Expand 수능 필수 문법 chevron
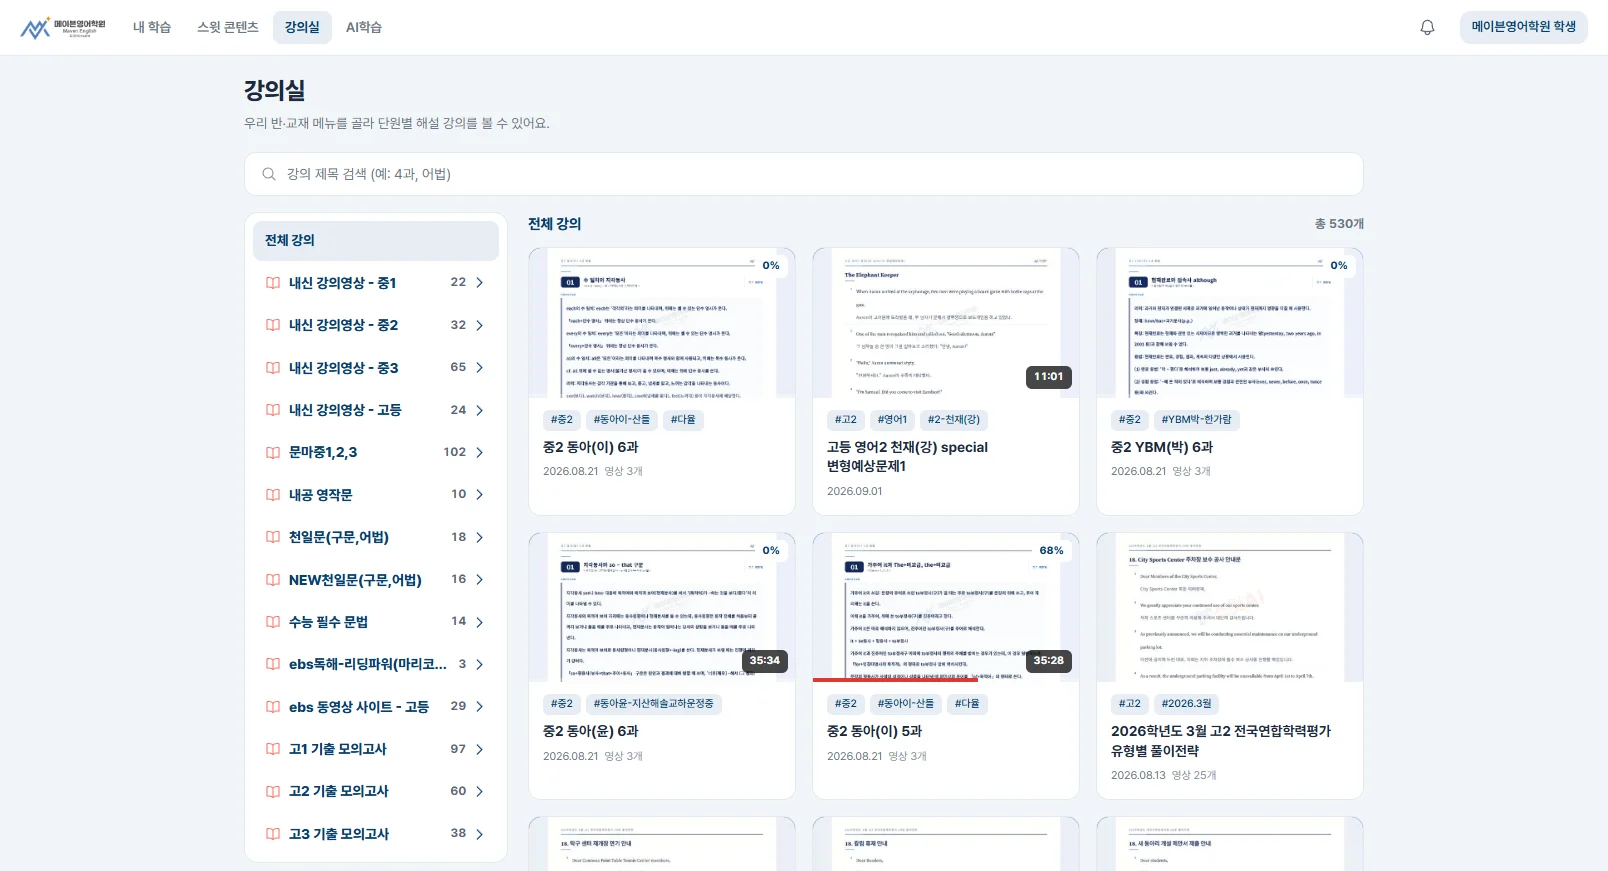The height and width of the screenshot is (871, 1608). coord(480,622)
